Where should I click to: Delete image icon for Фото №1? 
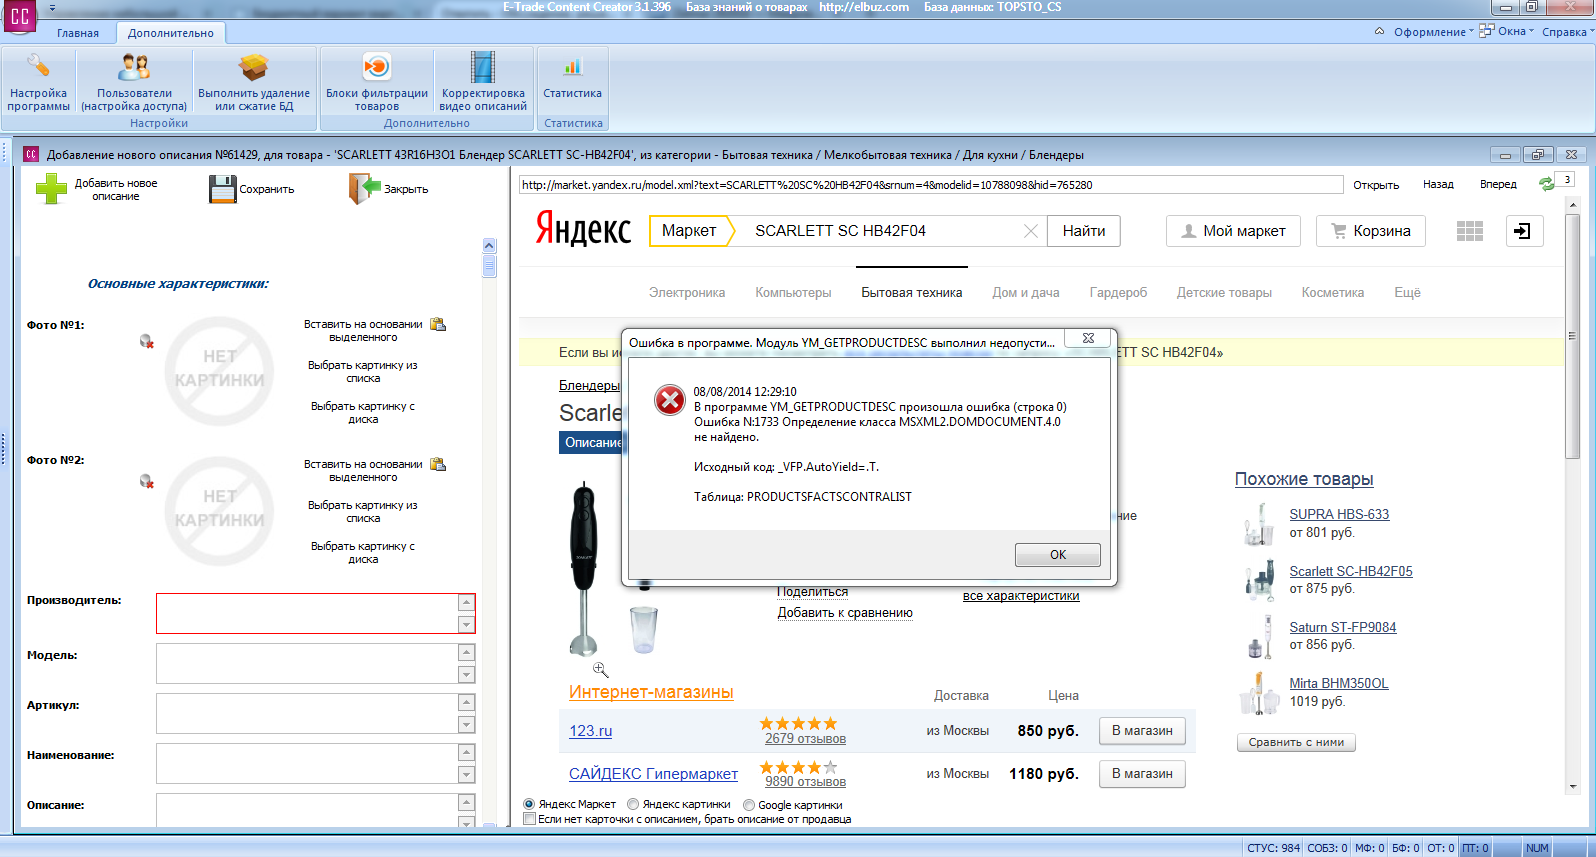tap(147, 341)
